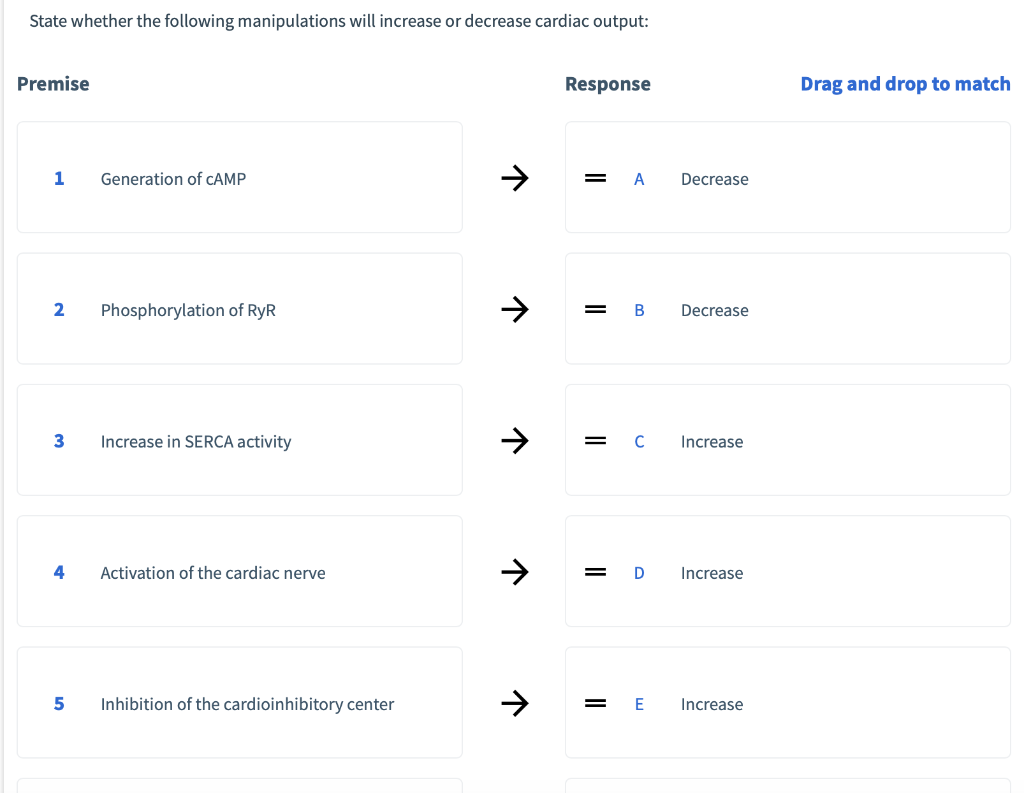Select premise 2, Phosphorylation of RyR
The image size is (1024, 793).
click(x=240, y=309)
